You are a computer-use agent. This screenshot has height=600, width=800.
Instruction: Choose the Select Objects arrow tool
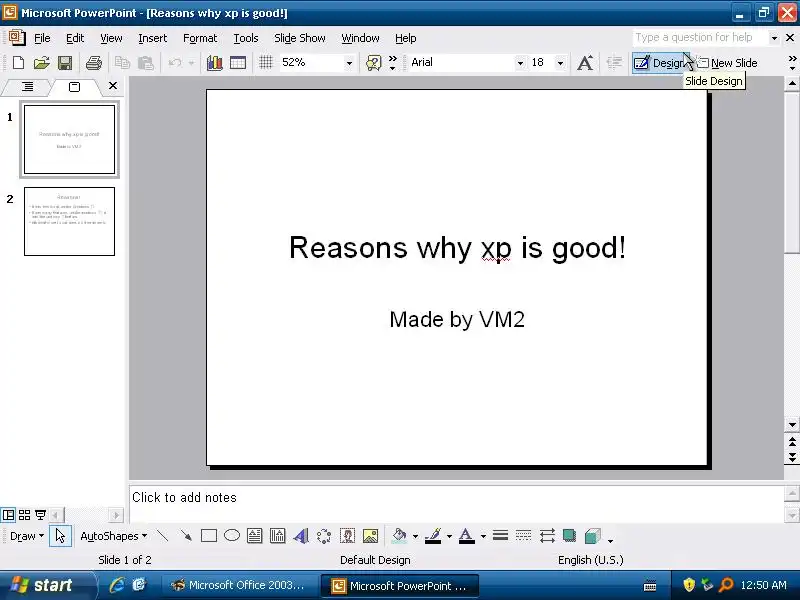click(60, 536)
